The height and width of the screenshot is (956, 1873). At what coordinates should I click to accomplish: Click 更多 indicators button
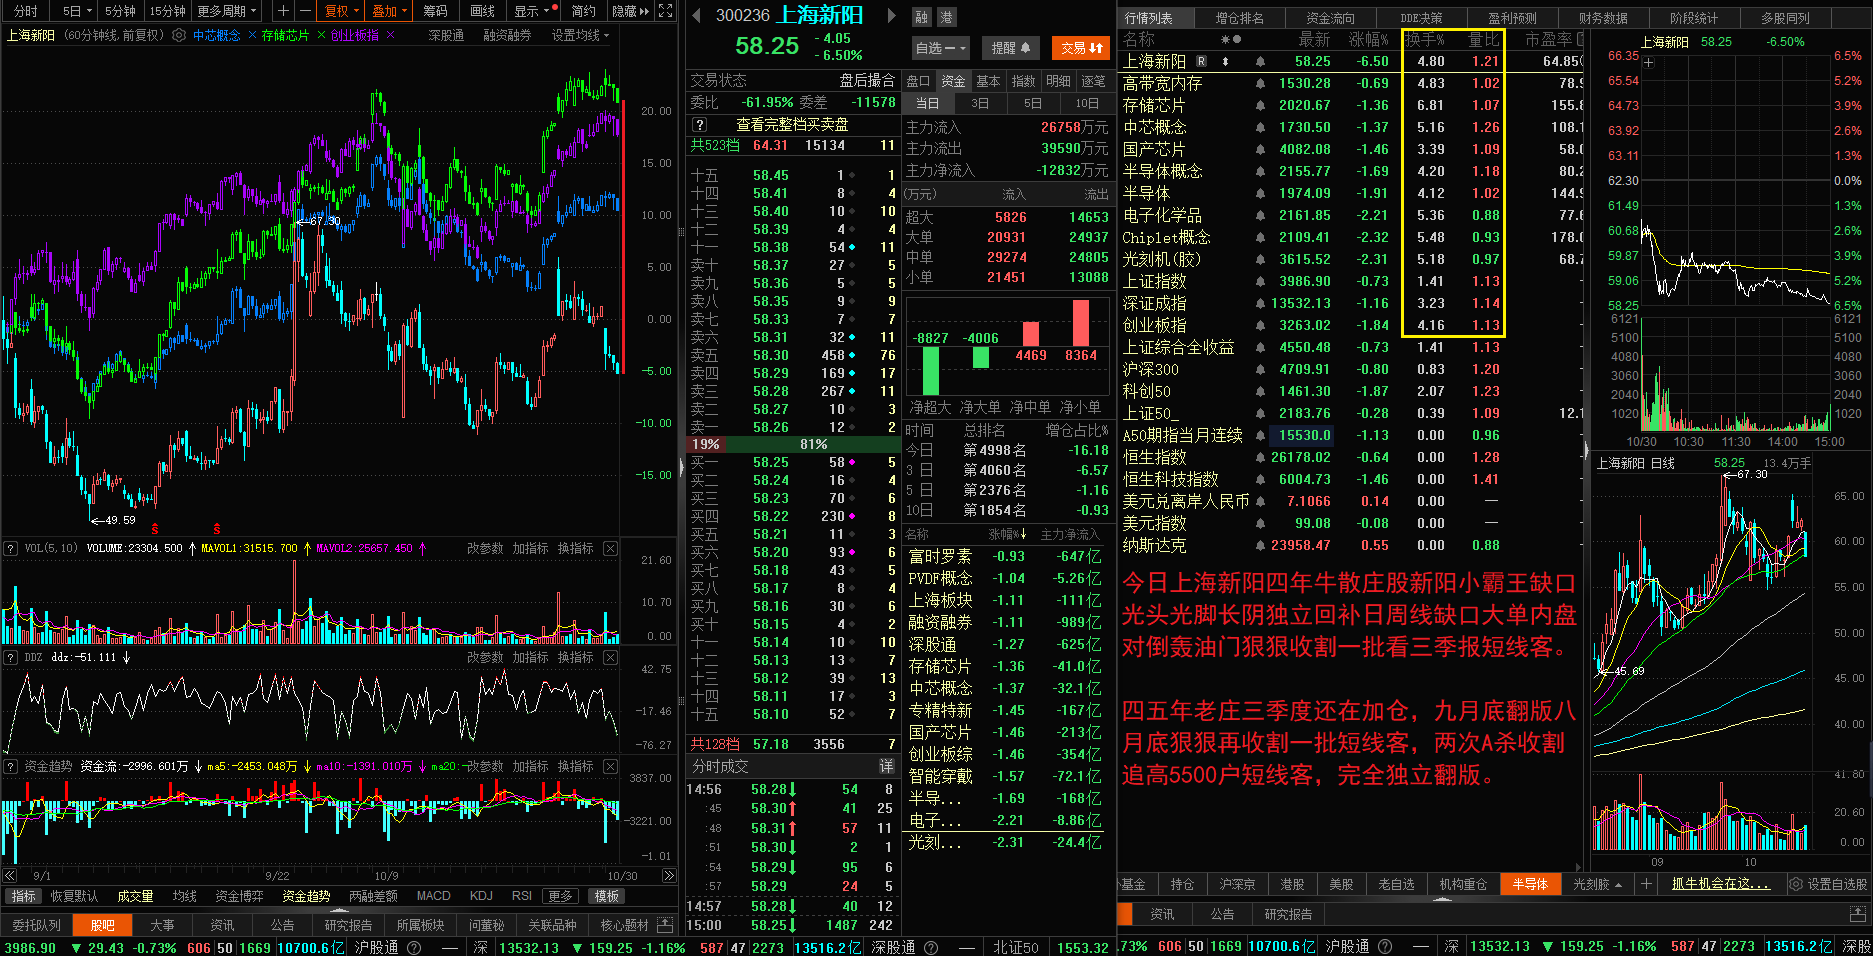click(561, 896)
